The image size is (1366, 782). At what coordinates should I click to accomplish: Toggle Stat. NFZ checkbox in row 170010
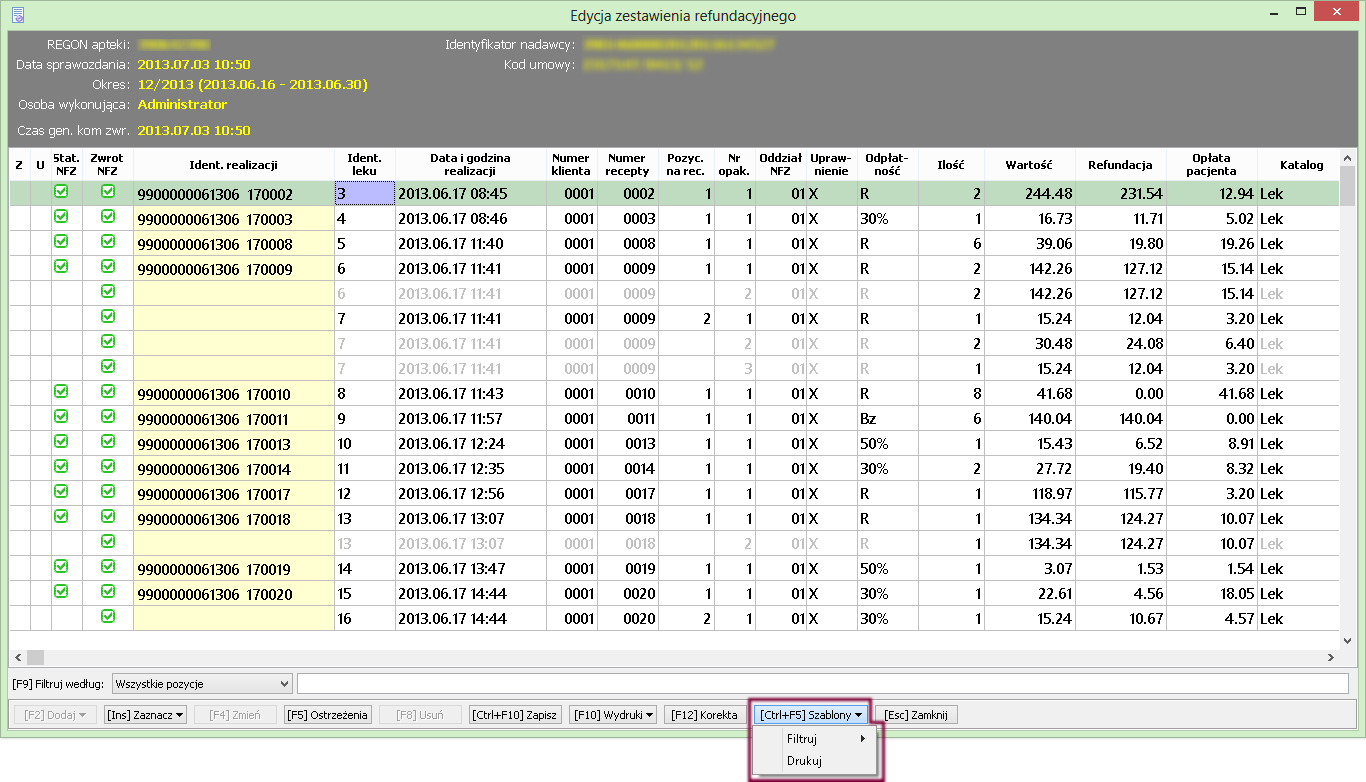pos(61,391)
